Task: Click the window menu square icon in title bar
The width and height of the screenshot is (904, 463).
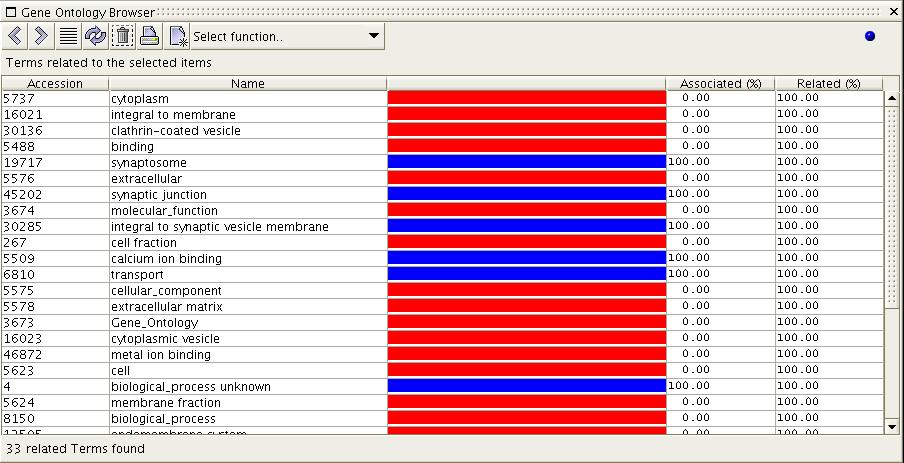Action: coord(10,12)
